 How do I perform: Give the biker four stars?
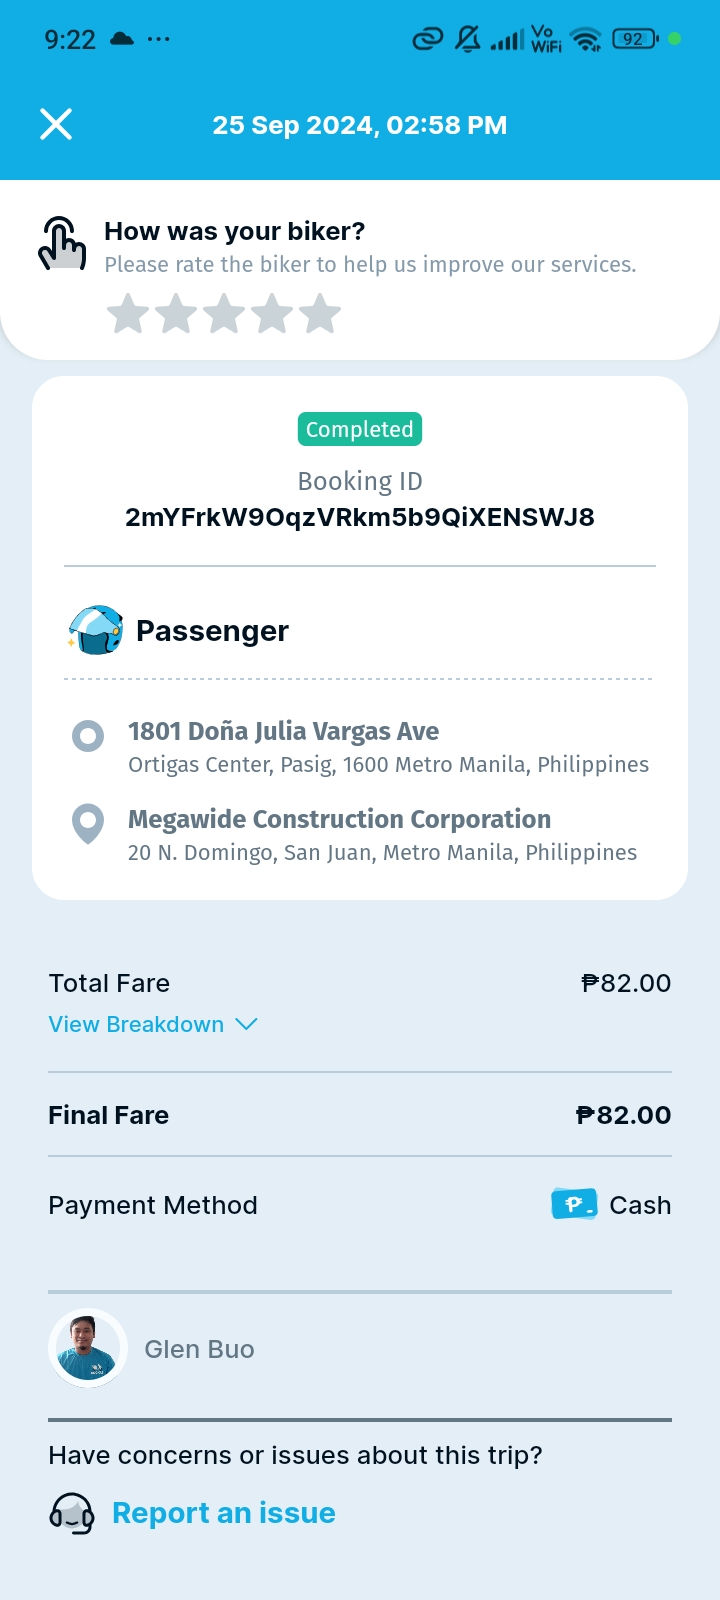(x=272, y=314)
